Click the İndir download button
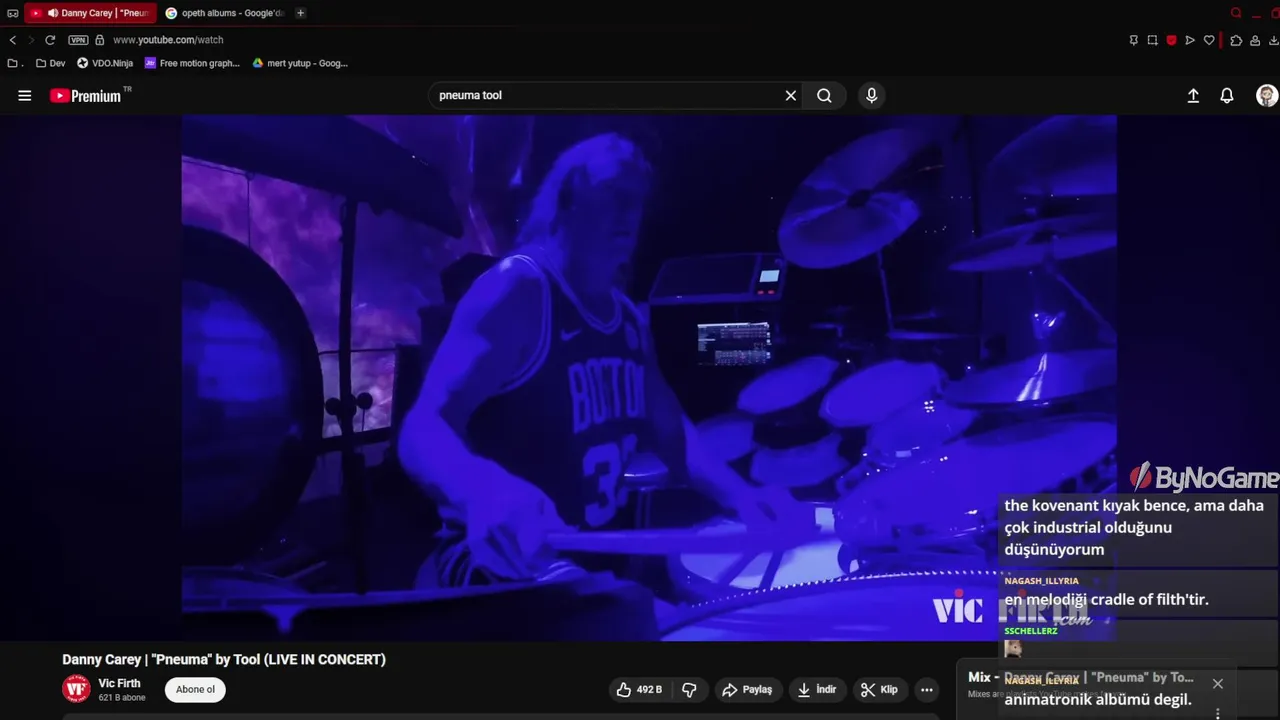 click(817, 690)
